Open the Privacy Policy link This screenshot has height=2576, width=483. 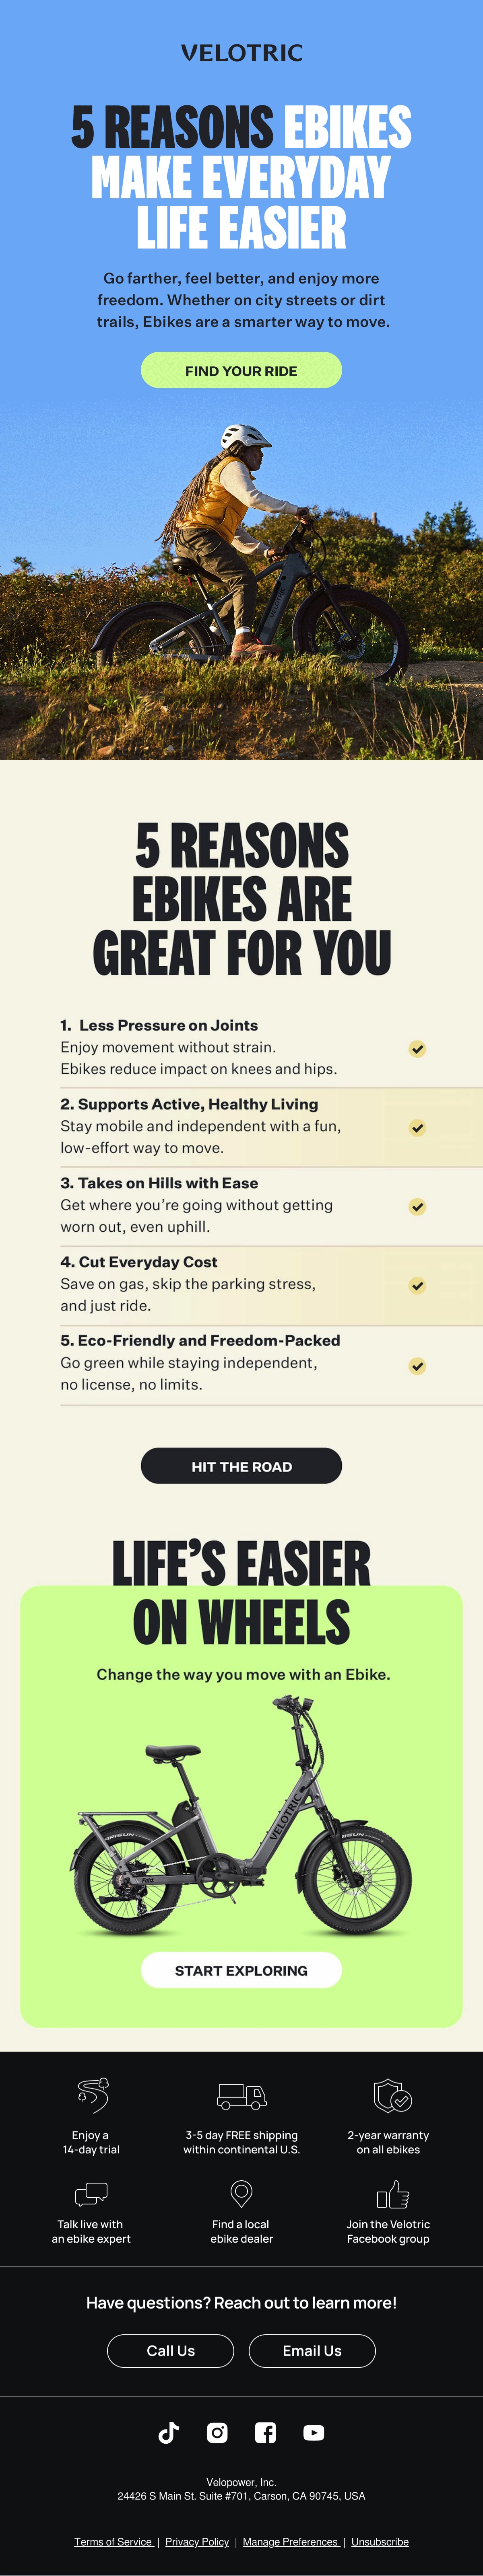tap(197, 2541)
